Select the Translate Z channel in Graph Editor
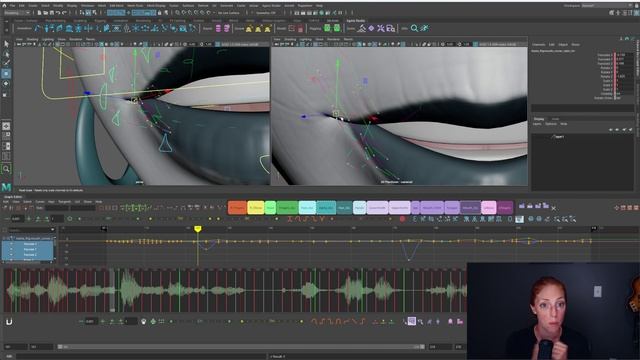Screen dimensions: 640x360 [30, 254]
